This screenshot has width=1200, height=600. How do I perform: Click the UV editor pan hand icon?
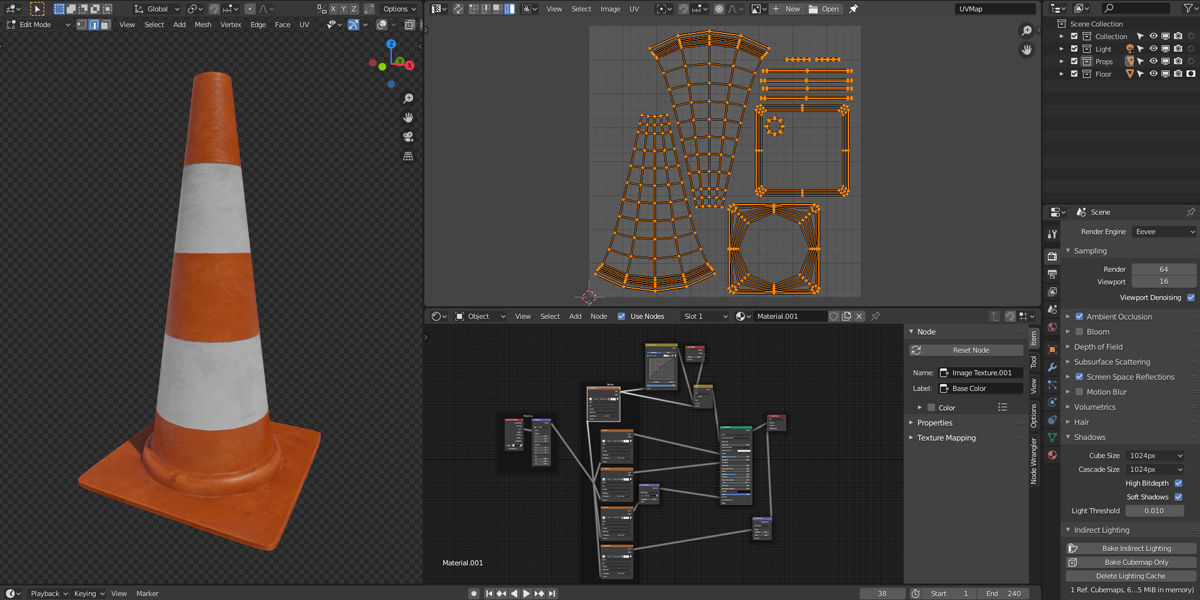click(x=1026, y=49)
